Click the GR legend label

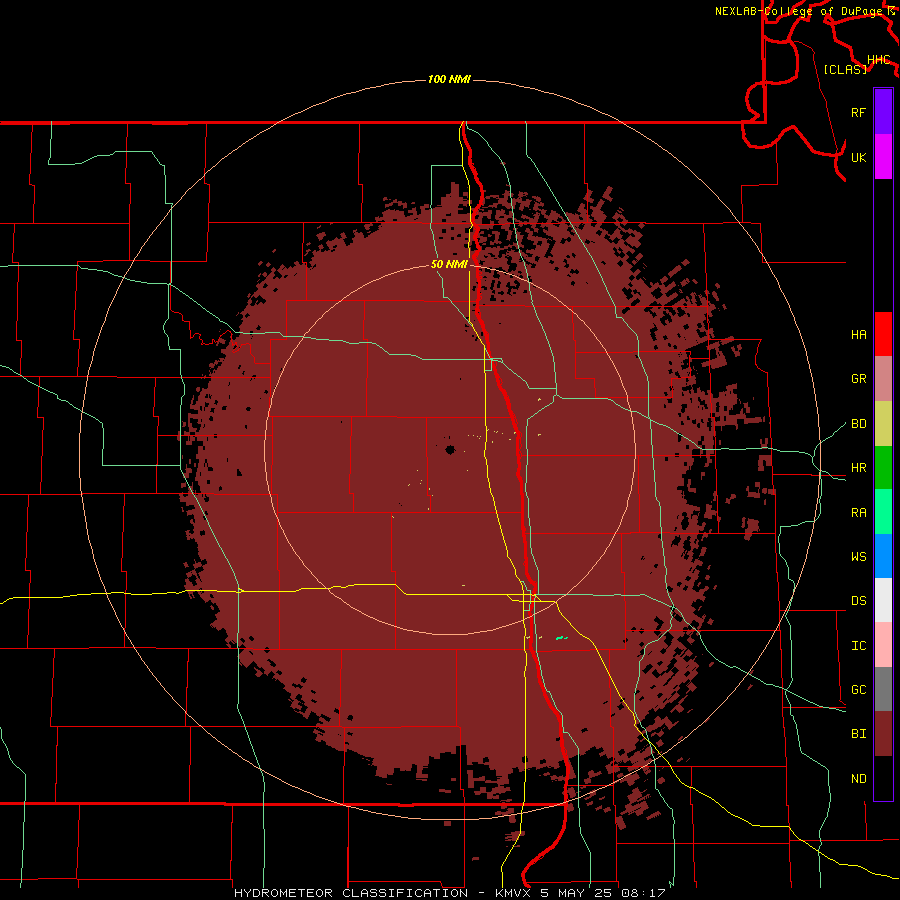coord(859,379)
